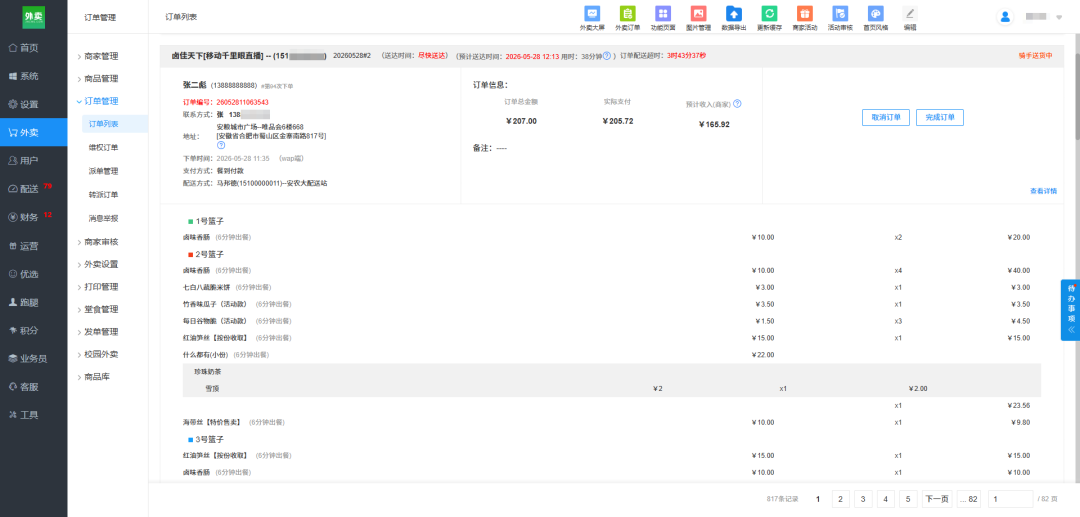Open 图片管理 image manager icon

pos(698,13)
